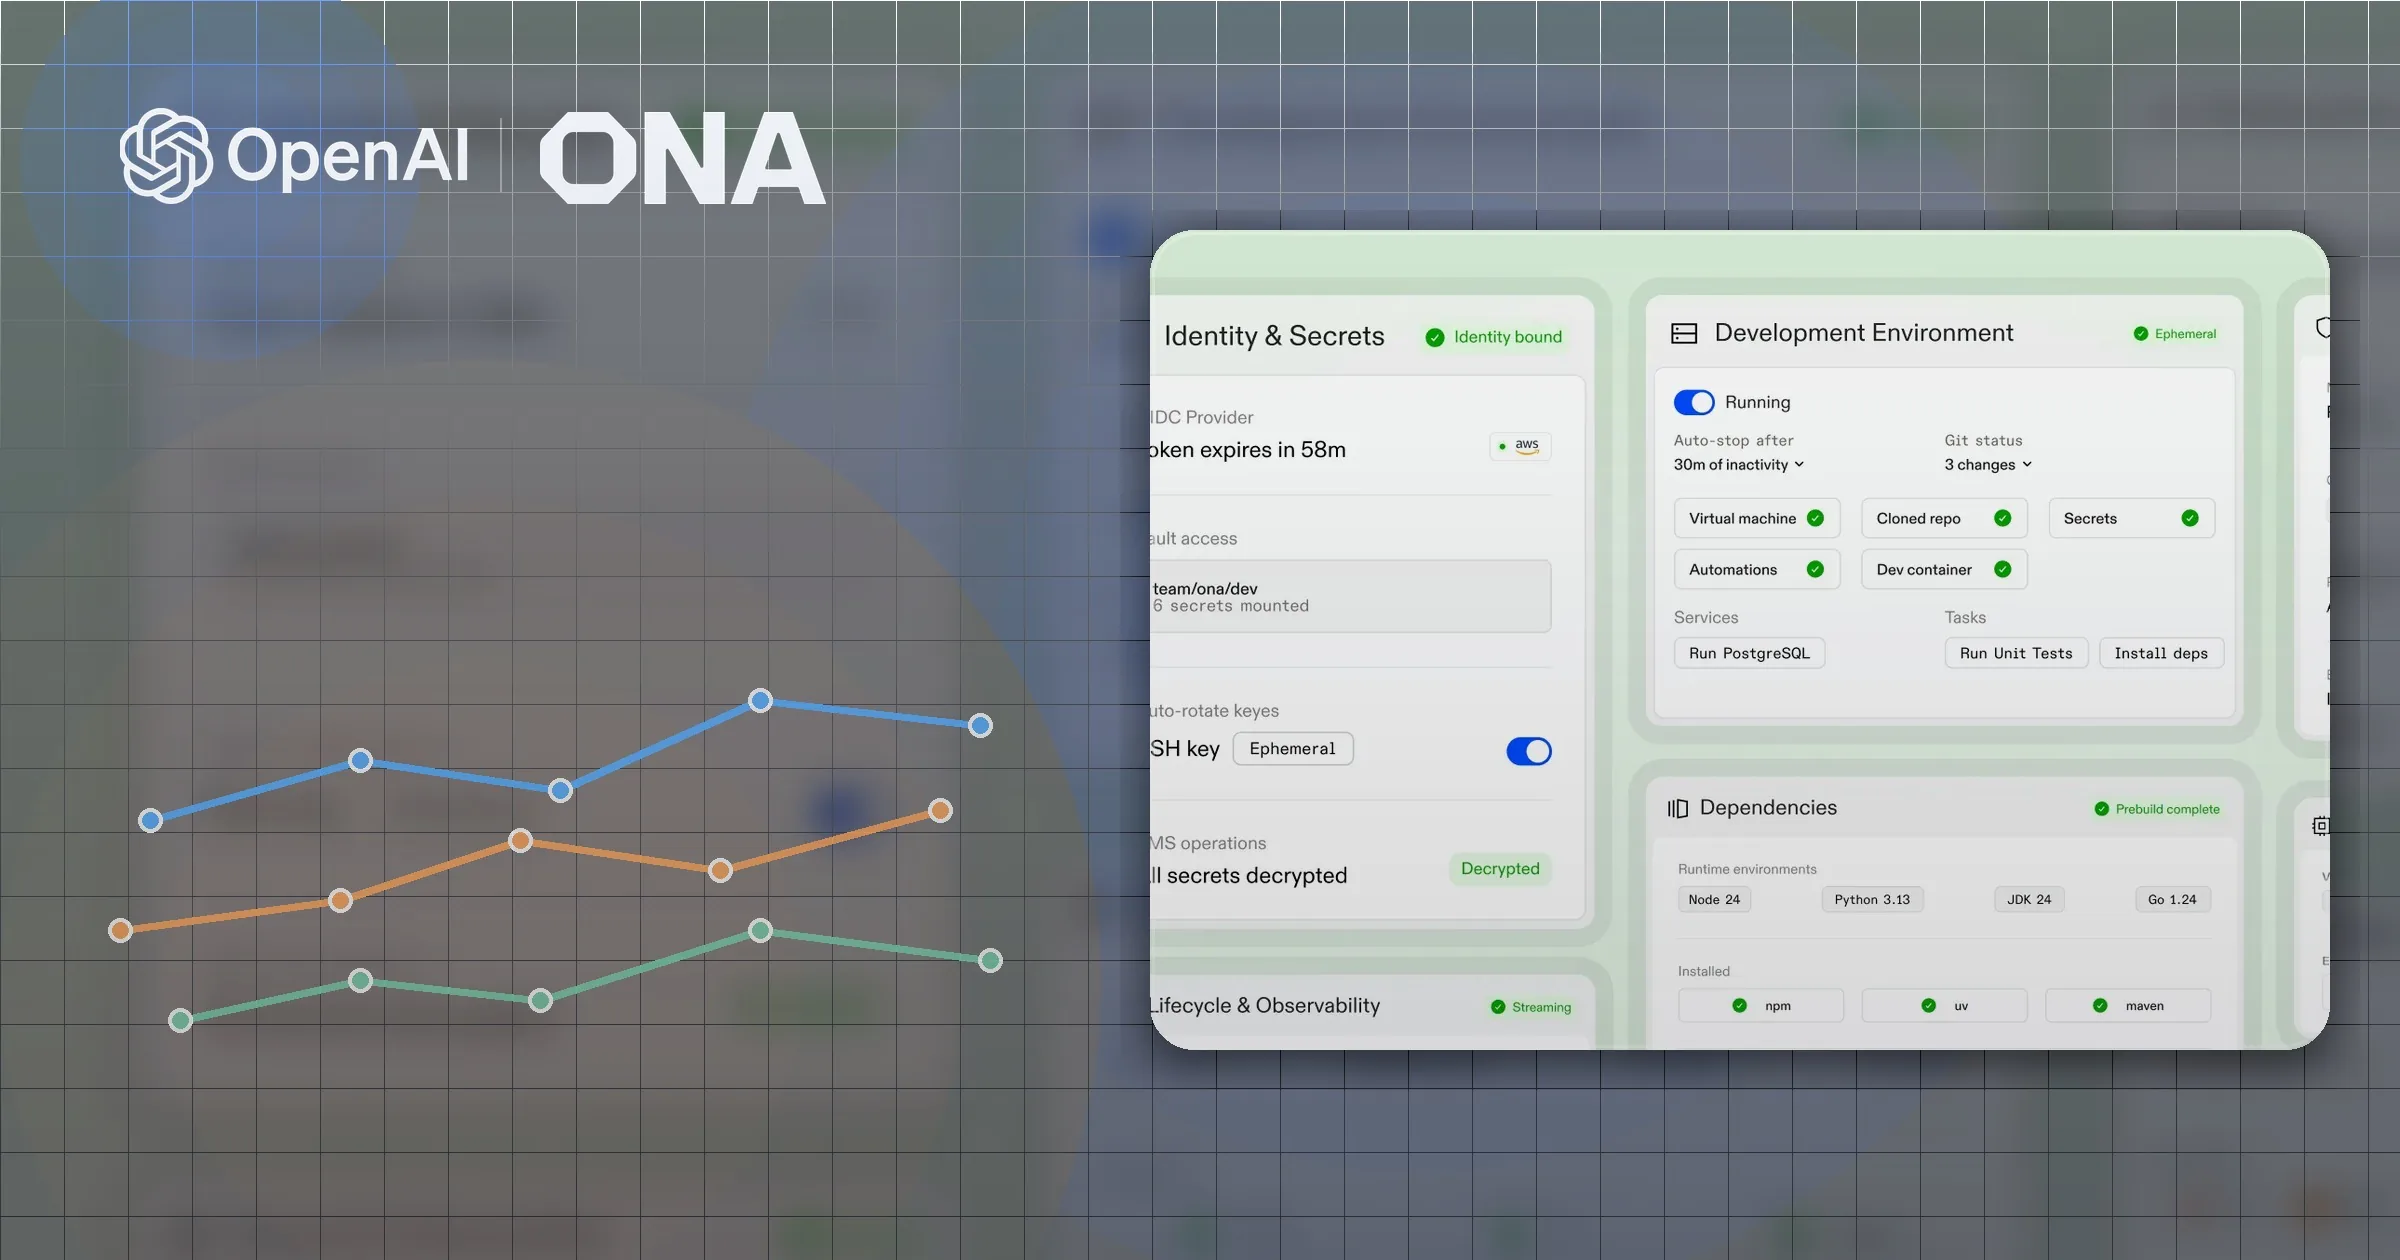
Task: Click the Run PostgreSQL service button
Action: coord(1749,653)
